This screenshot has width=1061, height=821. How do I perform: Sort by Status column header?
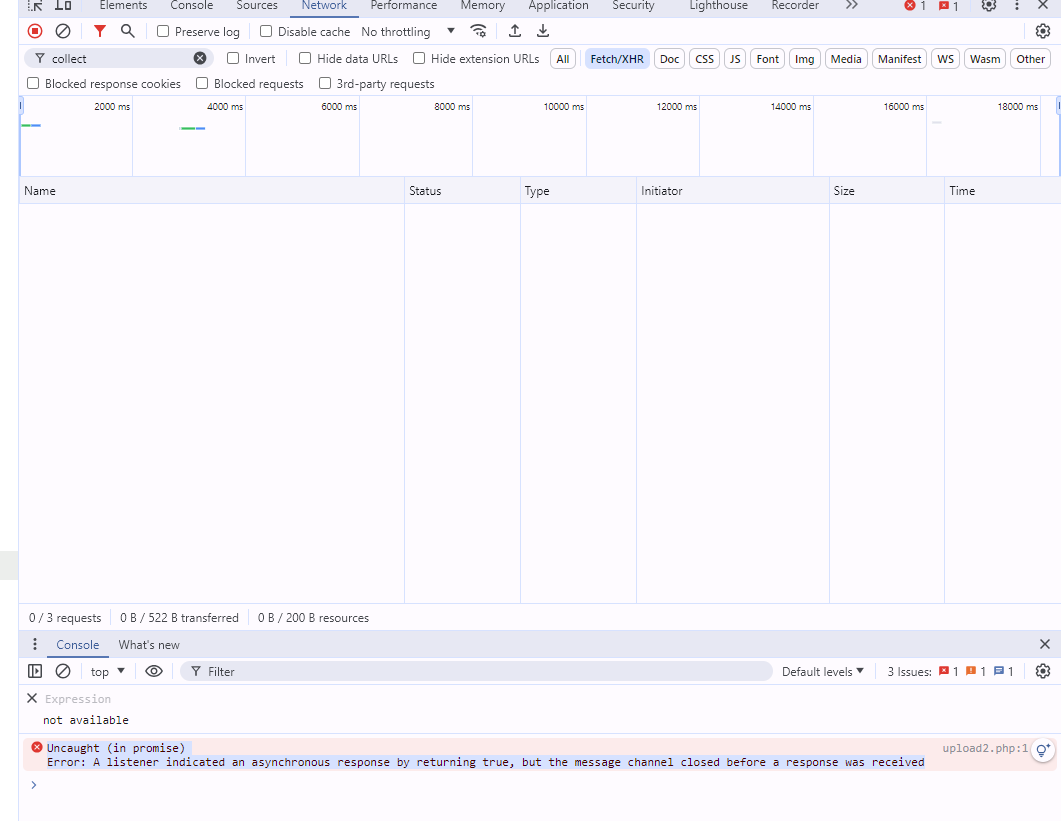pyautogui.click(x=462, y=190)
